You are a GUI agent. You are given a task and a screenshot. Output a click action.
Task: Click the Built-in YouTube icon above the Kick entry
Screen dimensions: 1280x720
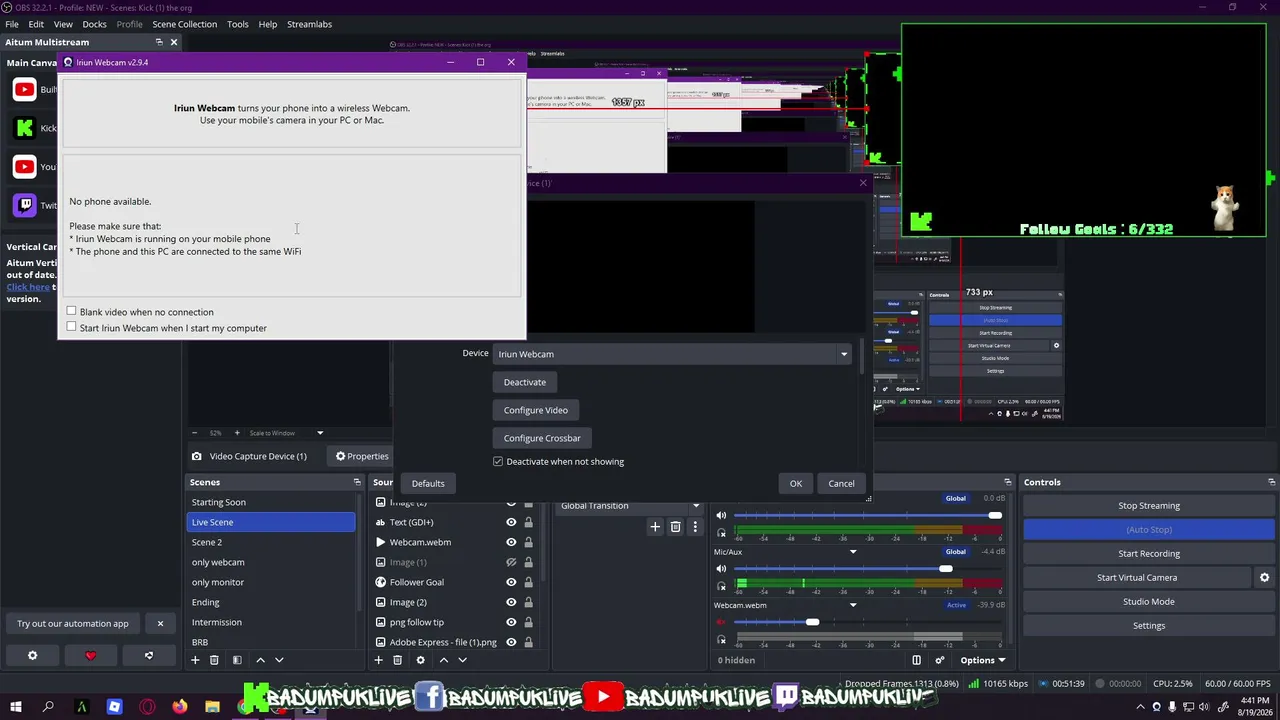(24, 90)
